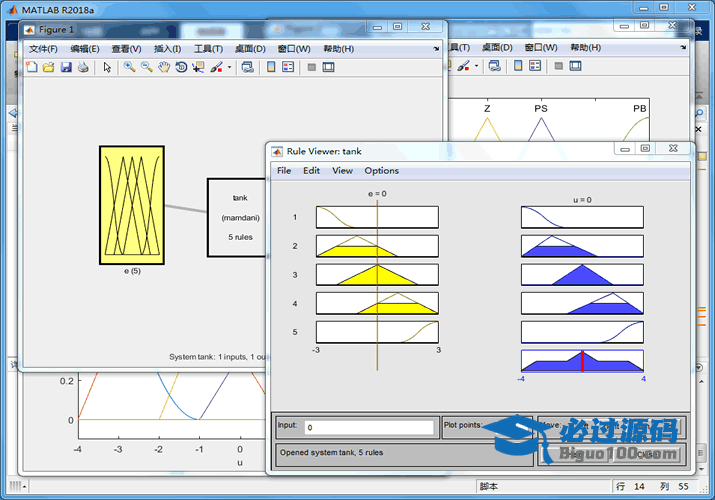Open 帮助(H) menu in the background figure window
This screenshot has width=715, height=500.
click(585, 47)
